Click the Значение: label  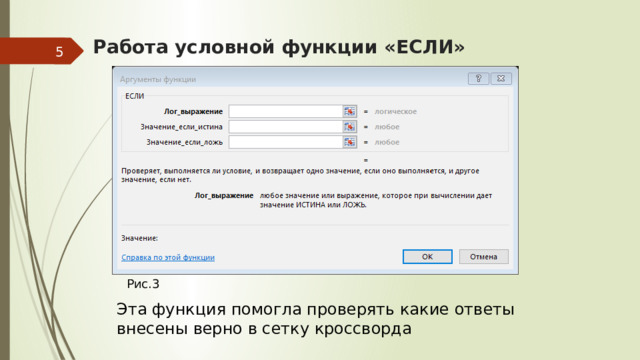(x=140, y=238)
